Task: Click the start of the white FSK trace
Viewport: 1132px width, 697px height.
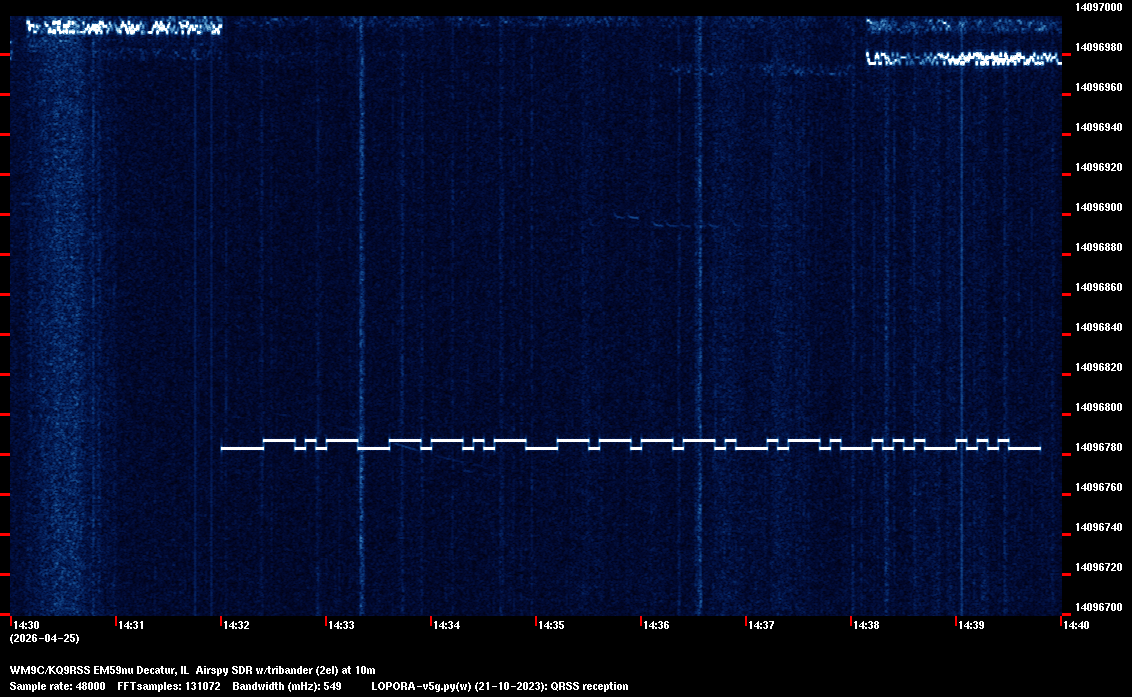Action: point(224,448)
